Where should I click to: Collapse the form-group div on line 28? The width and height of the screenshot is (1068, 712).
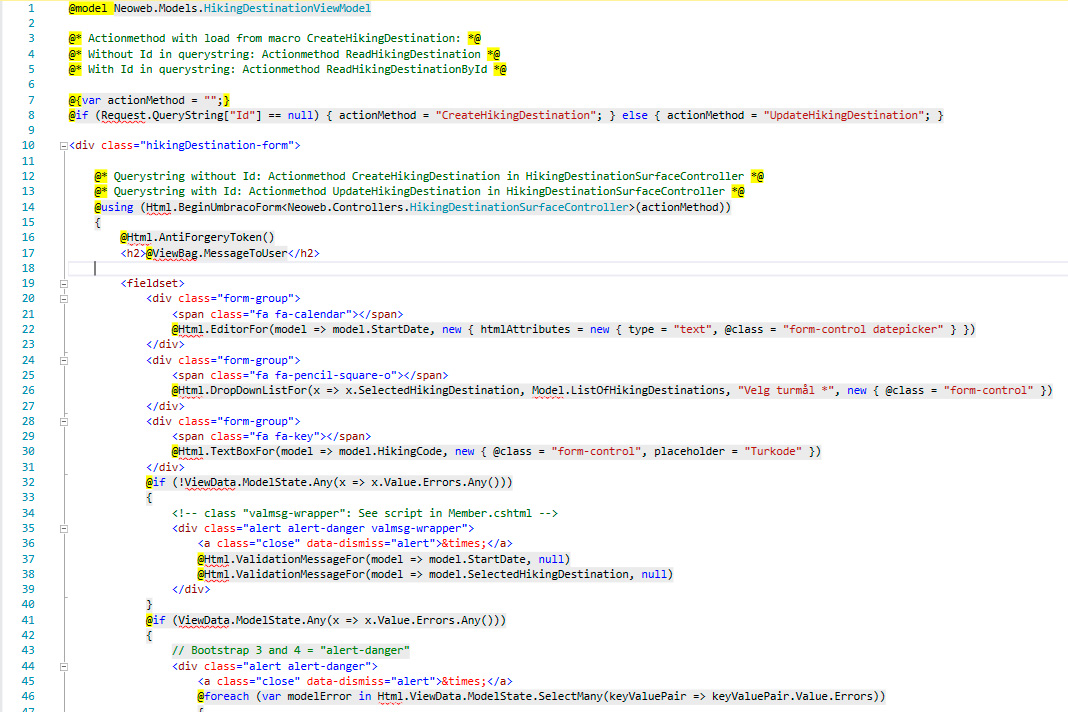pos(64,421)
